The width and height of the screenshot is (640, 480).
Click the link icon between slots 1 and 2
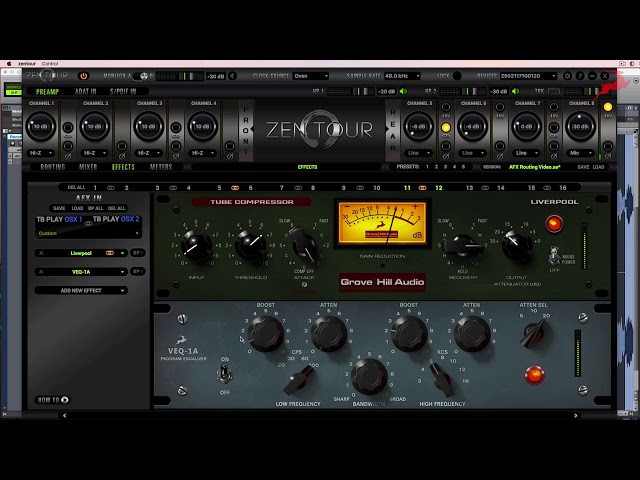click(111, 188)
